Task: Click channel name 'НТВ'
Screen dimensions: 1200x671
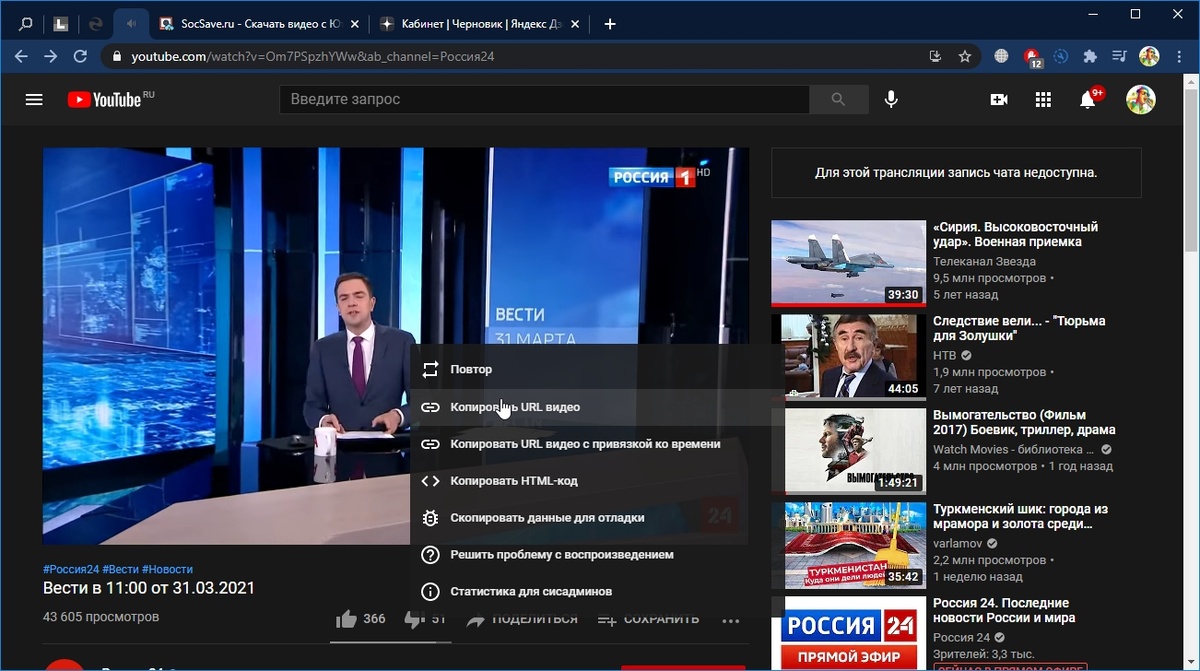Action: pyautogui.click(x=945, y=354)
